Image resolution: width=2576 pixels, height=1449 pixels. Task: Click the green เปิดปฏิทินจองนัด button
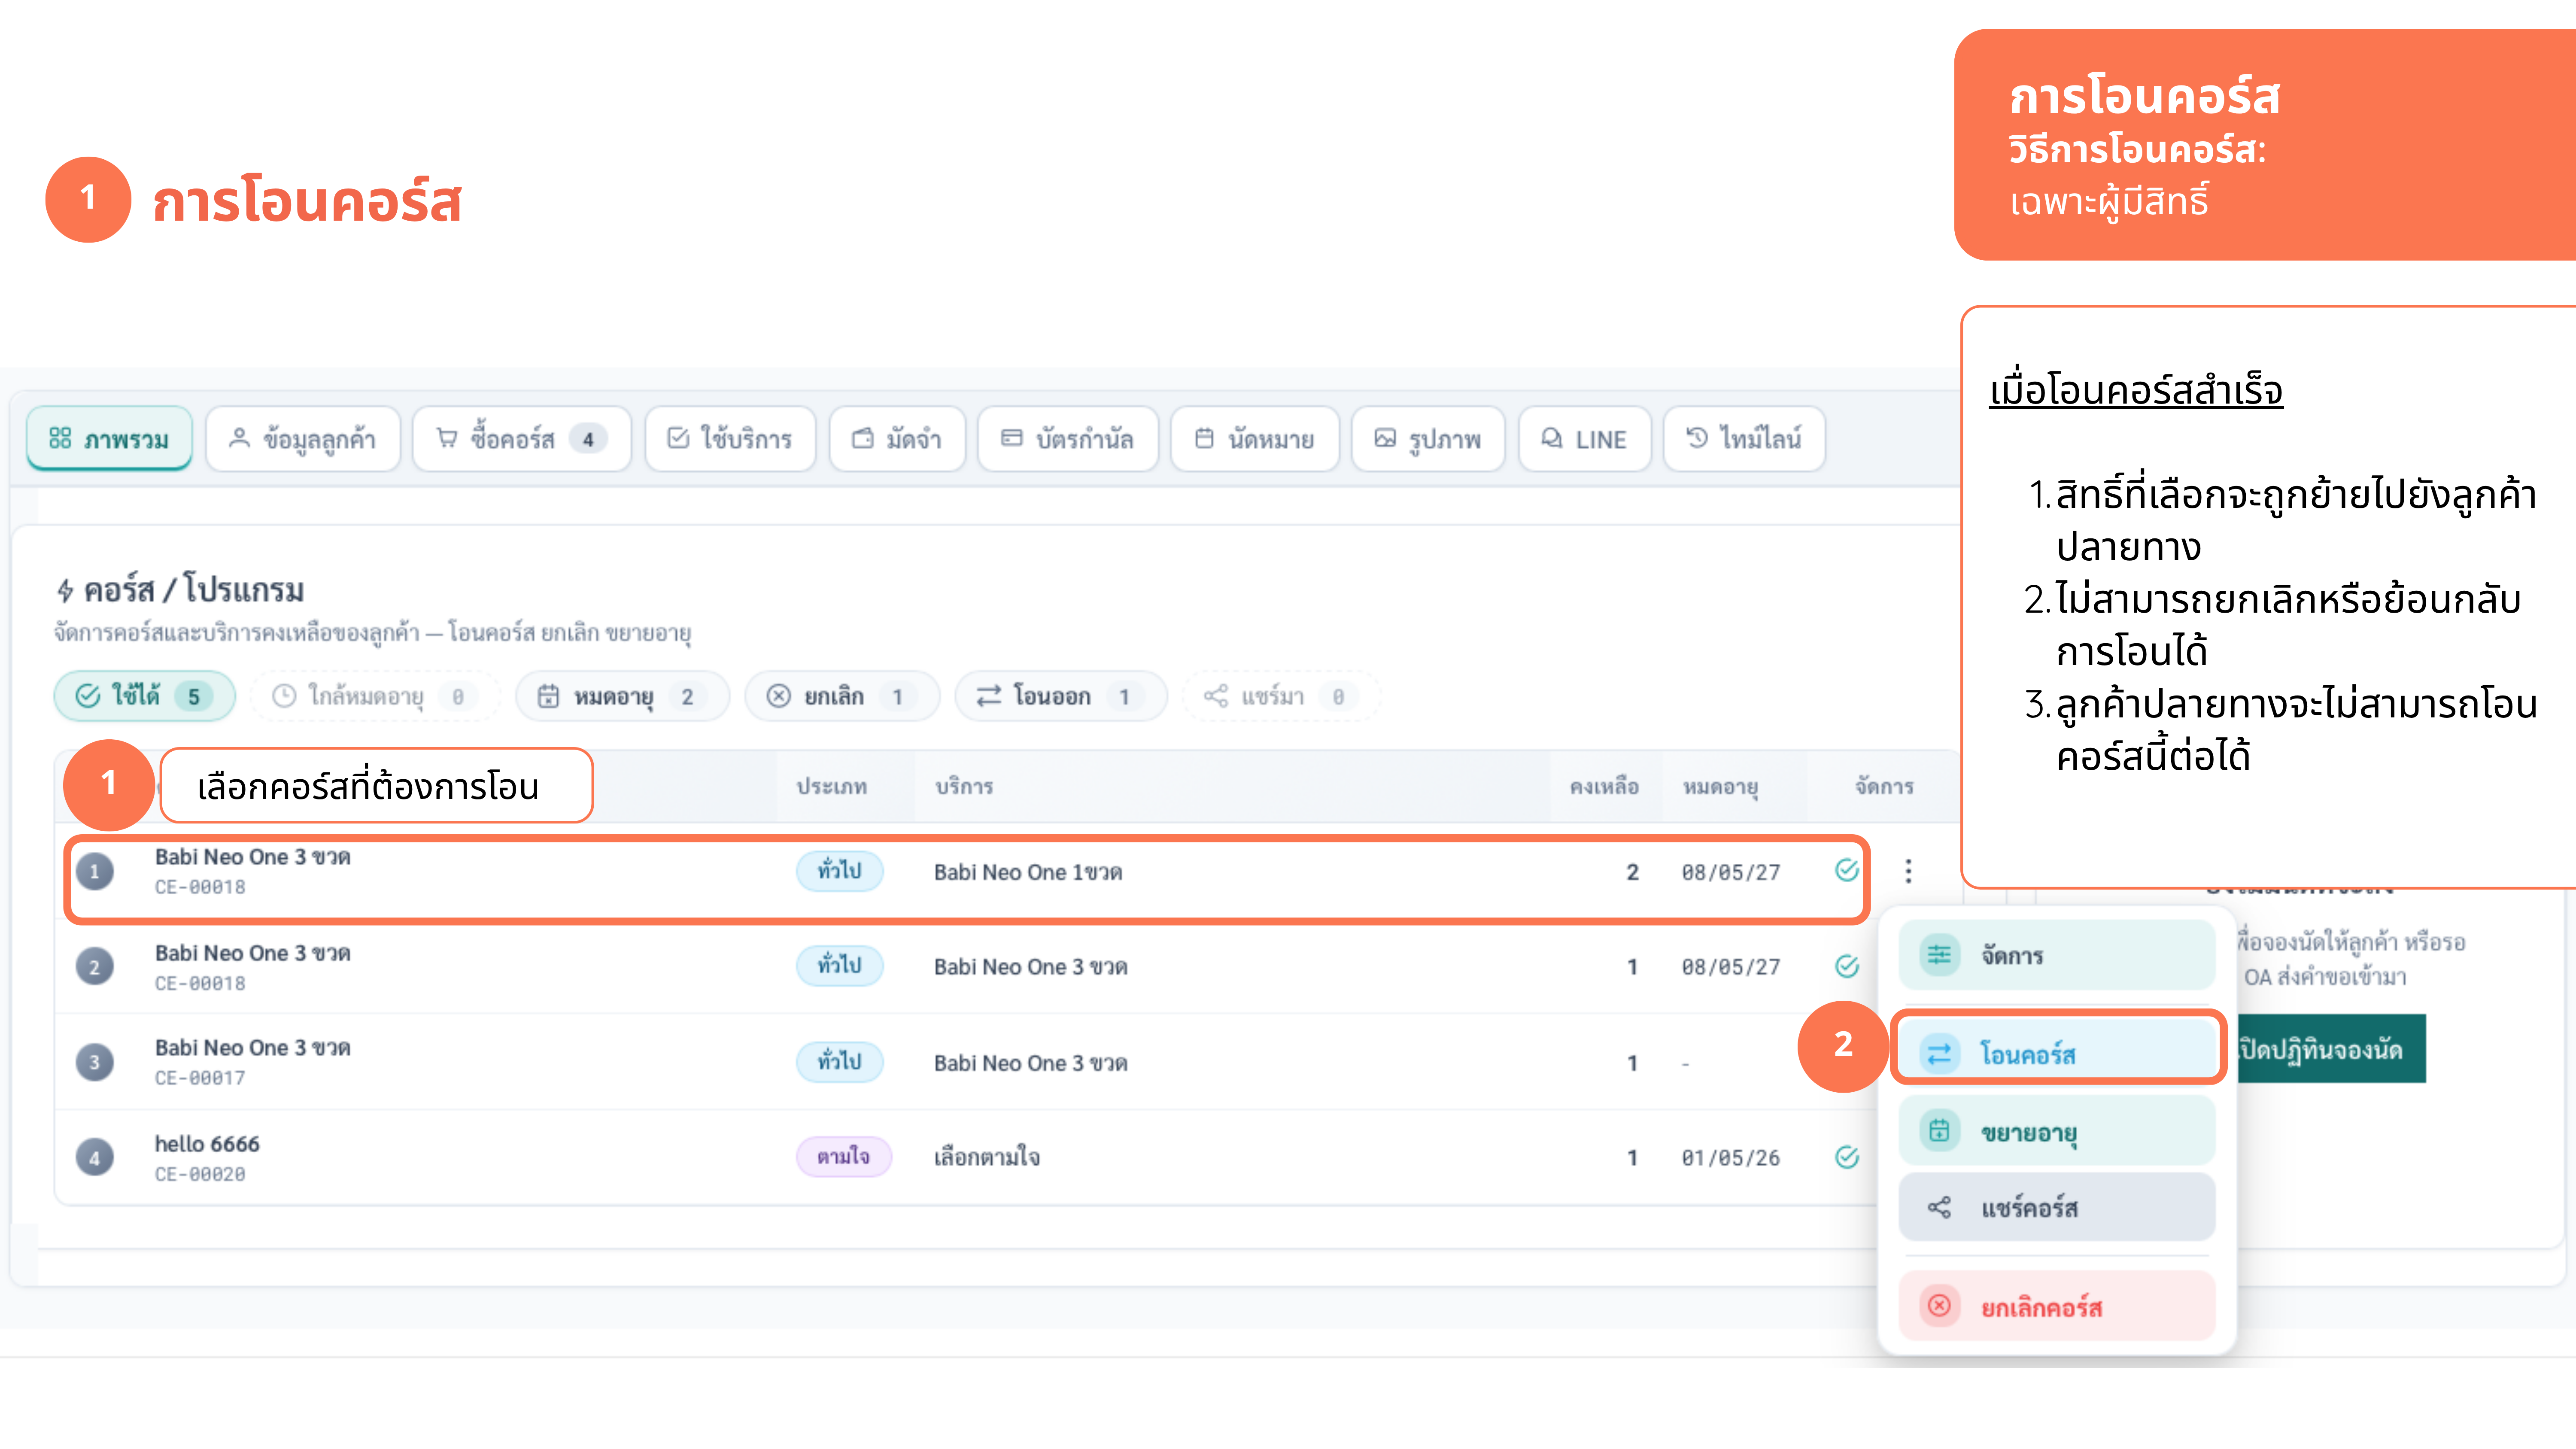(x=2330, y=1049)
